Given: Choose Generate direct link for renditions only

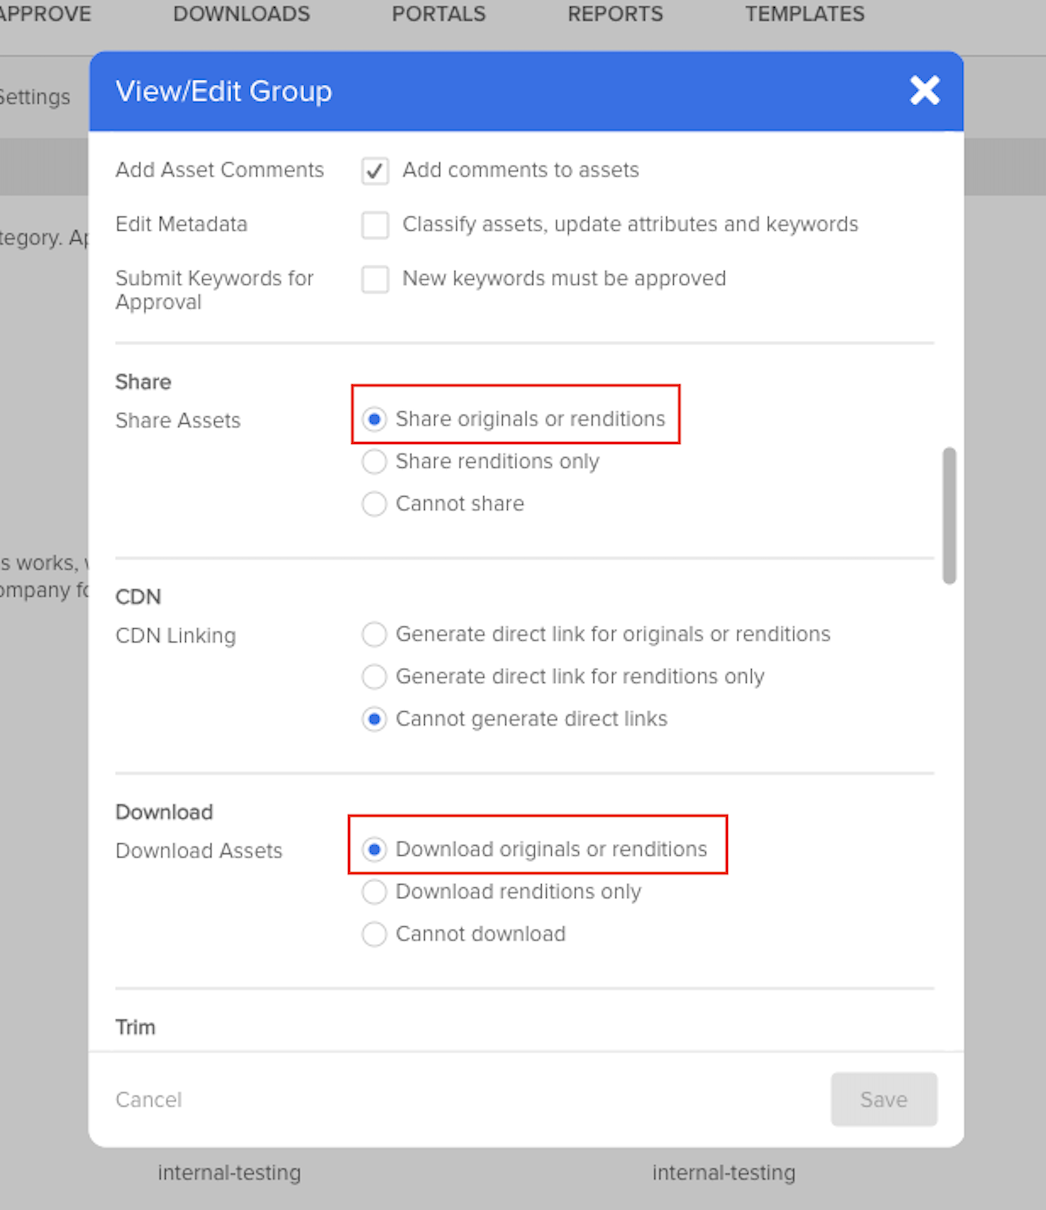Looking at the screenshot, I should pos(374,677).
